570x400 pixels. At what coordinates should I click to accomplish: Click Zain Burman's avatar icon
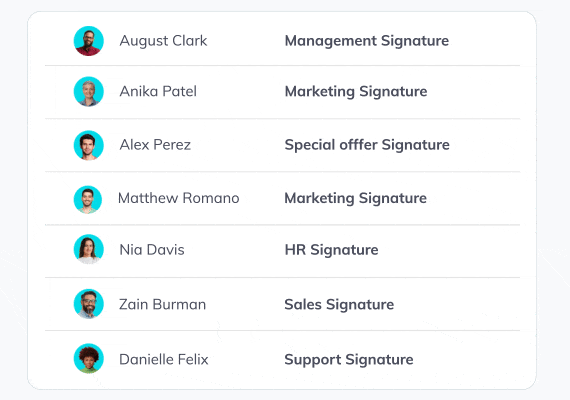[89, 304]
